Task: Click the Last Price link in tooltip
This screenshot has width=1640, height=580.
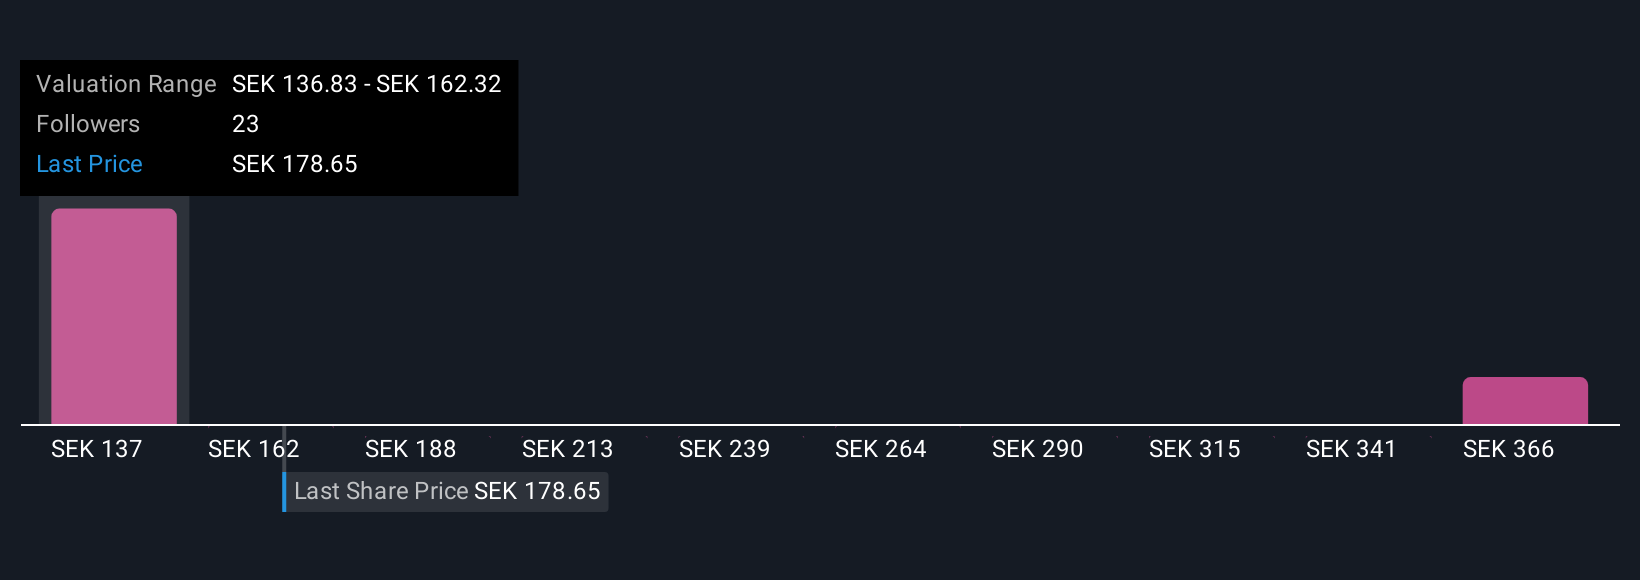Action: 89,164
